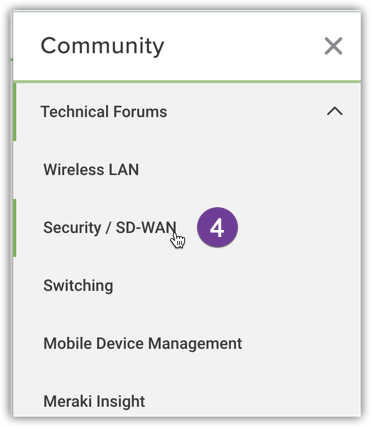Click the step 4 callout circle
371x427 pixels.
point(217,227)
